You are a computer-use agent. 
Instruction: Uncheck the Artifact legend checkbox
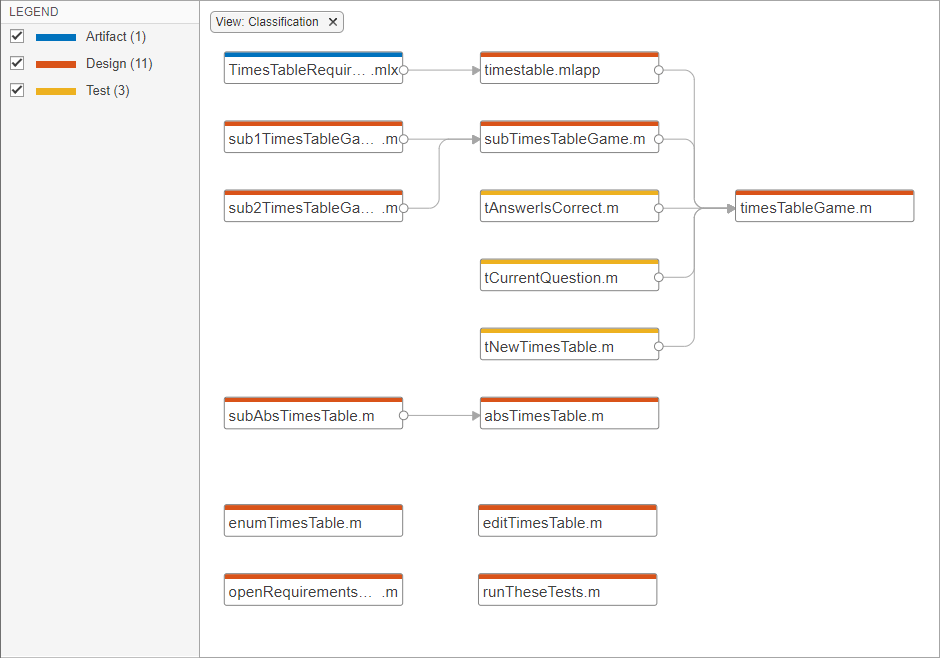(x=17, y=37)
